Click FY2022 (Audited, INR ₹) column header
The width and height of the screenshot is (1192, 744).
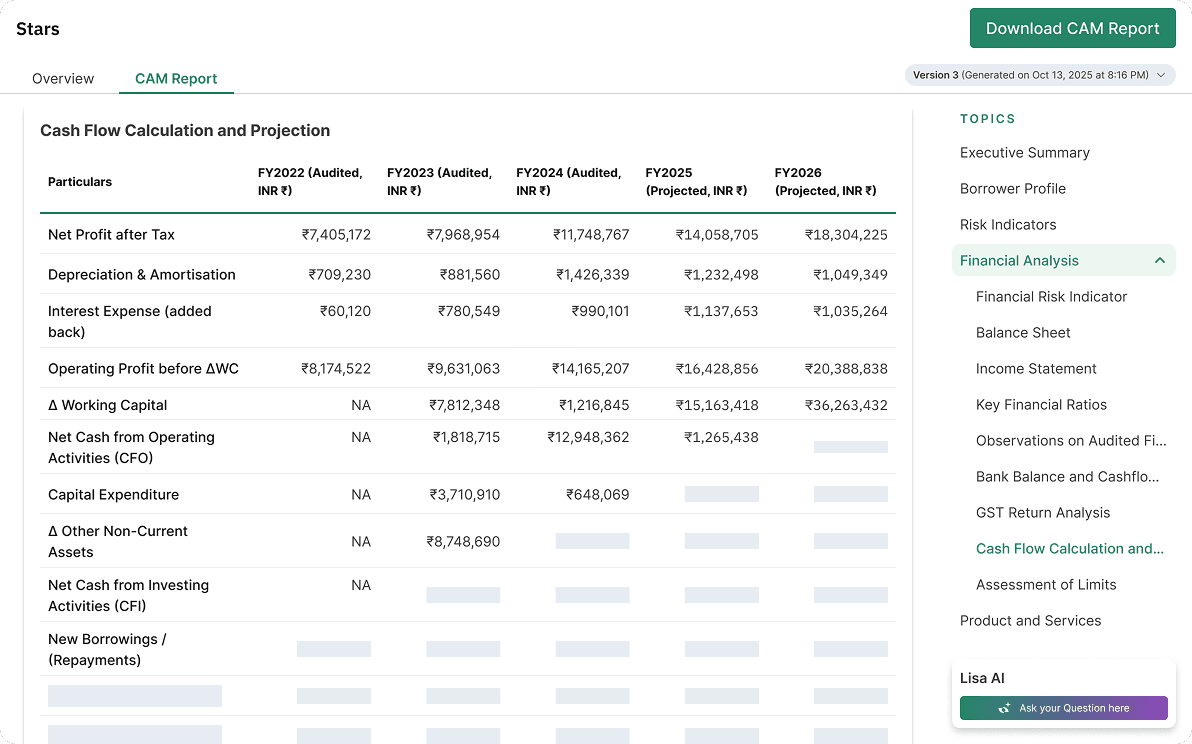(310, 182)
